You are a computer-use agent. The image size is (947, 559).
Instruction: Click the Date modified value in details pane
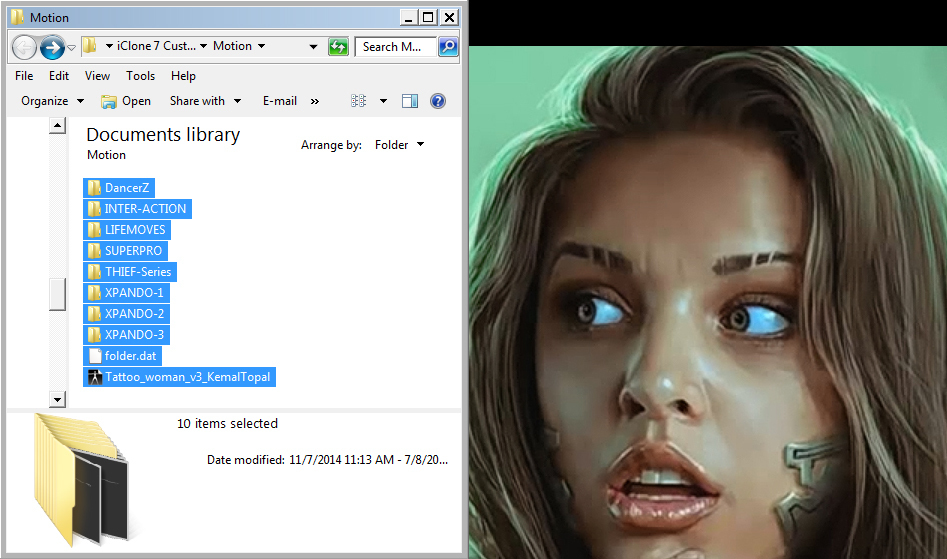tap(368, 460)
